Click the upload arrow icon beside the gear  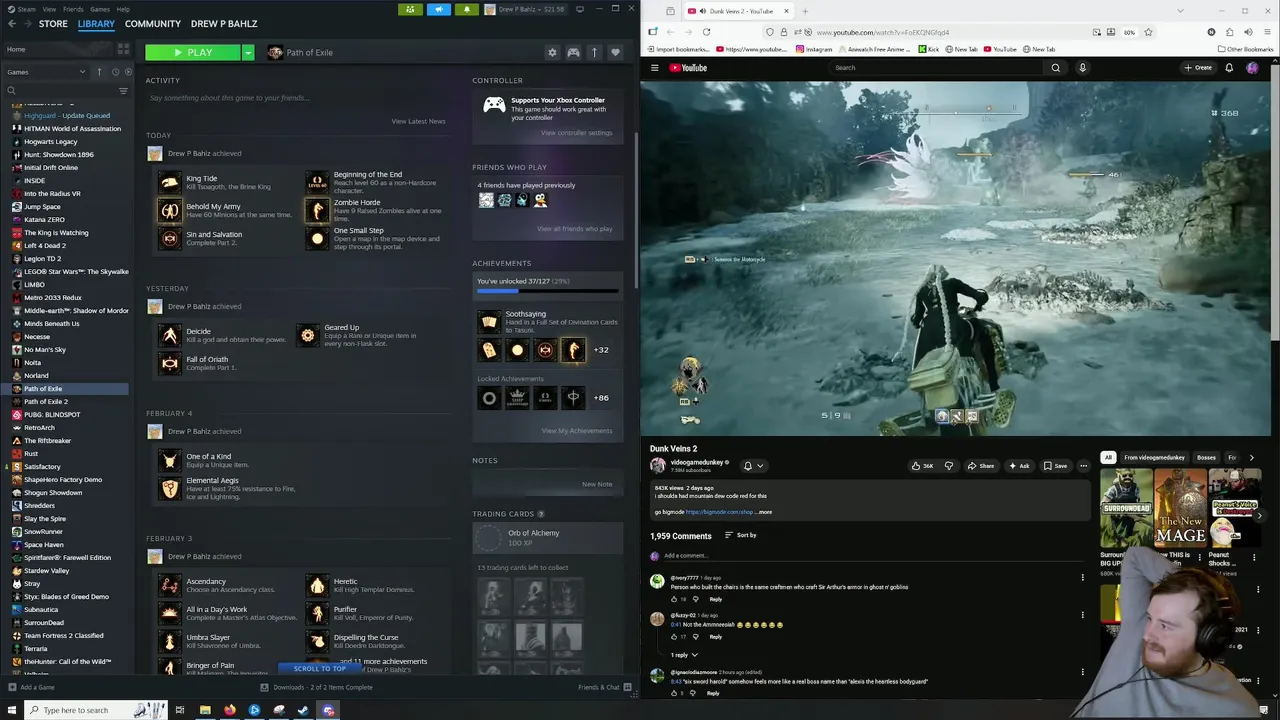point(594,52)
